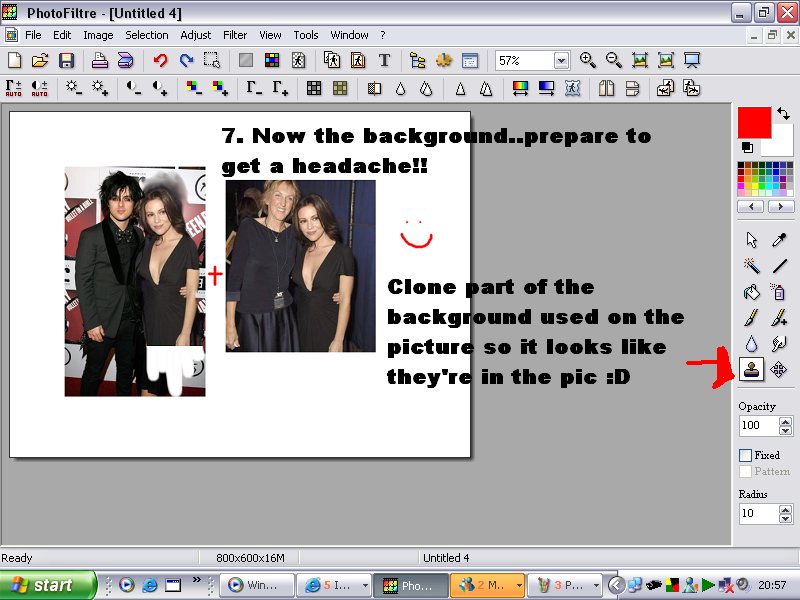Viewport: 800px width, 600px height.
Task: Open the Text tool (T icon)
Action: pos(384,60)
